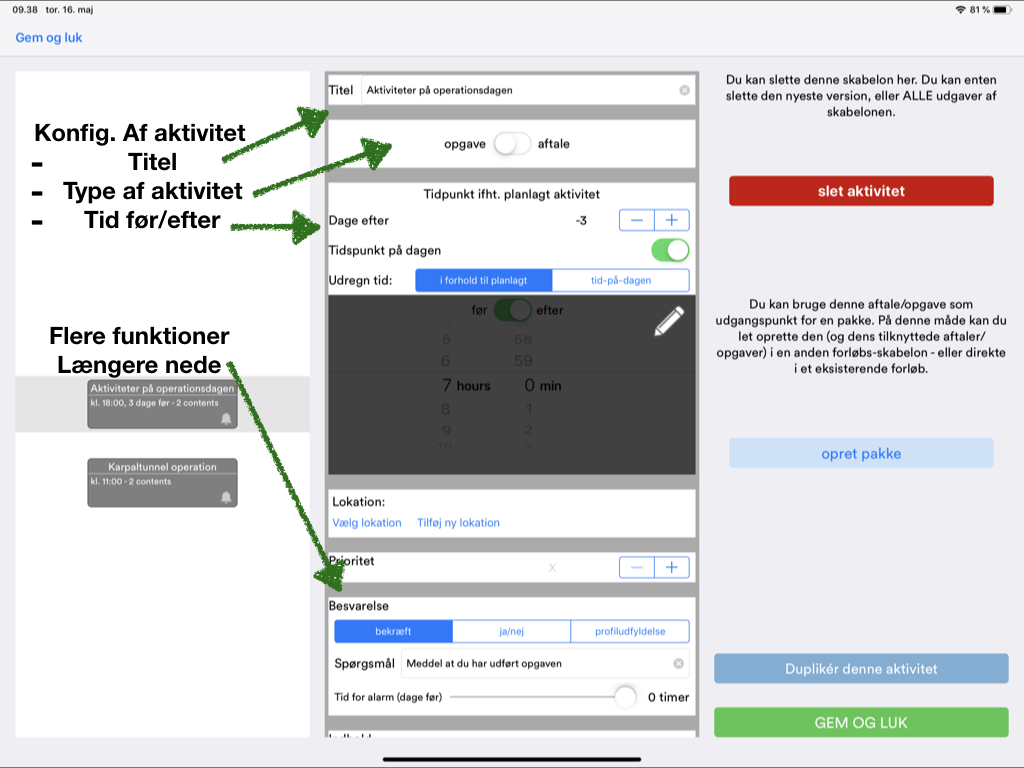
Task: Select 'i forhold til planlagt' segment
Action: point(484,280)
